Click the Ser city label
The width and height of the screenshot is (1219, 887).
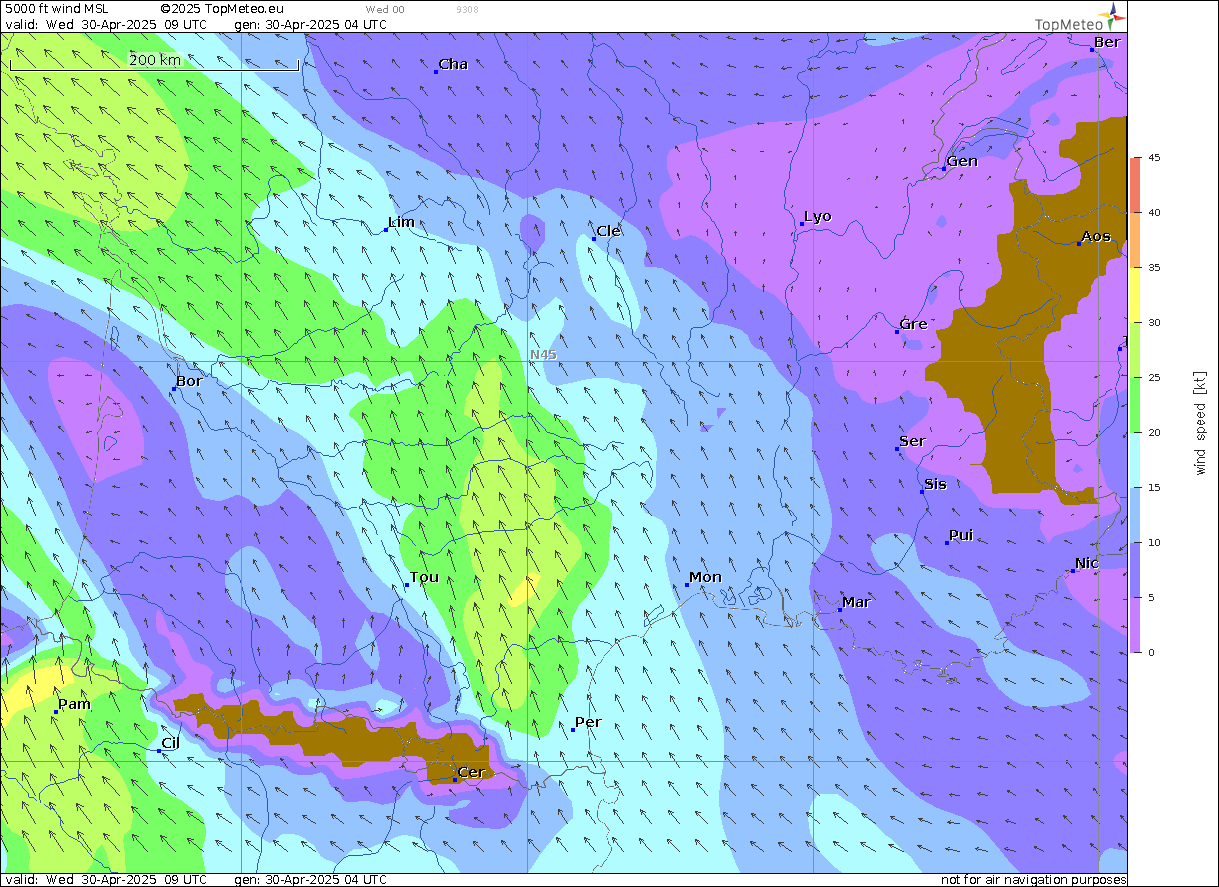pos(912,441)
